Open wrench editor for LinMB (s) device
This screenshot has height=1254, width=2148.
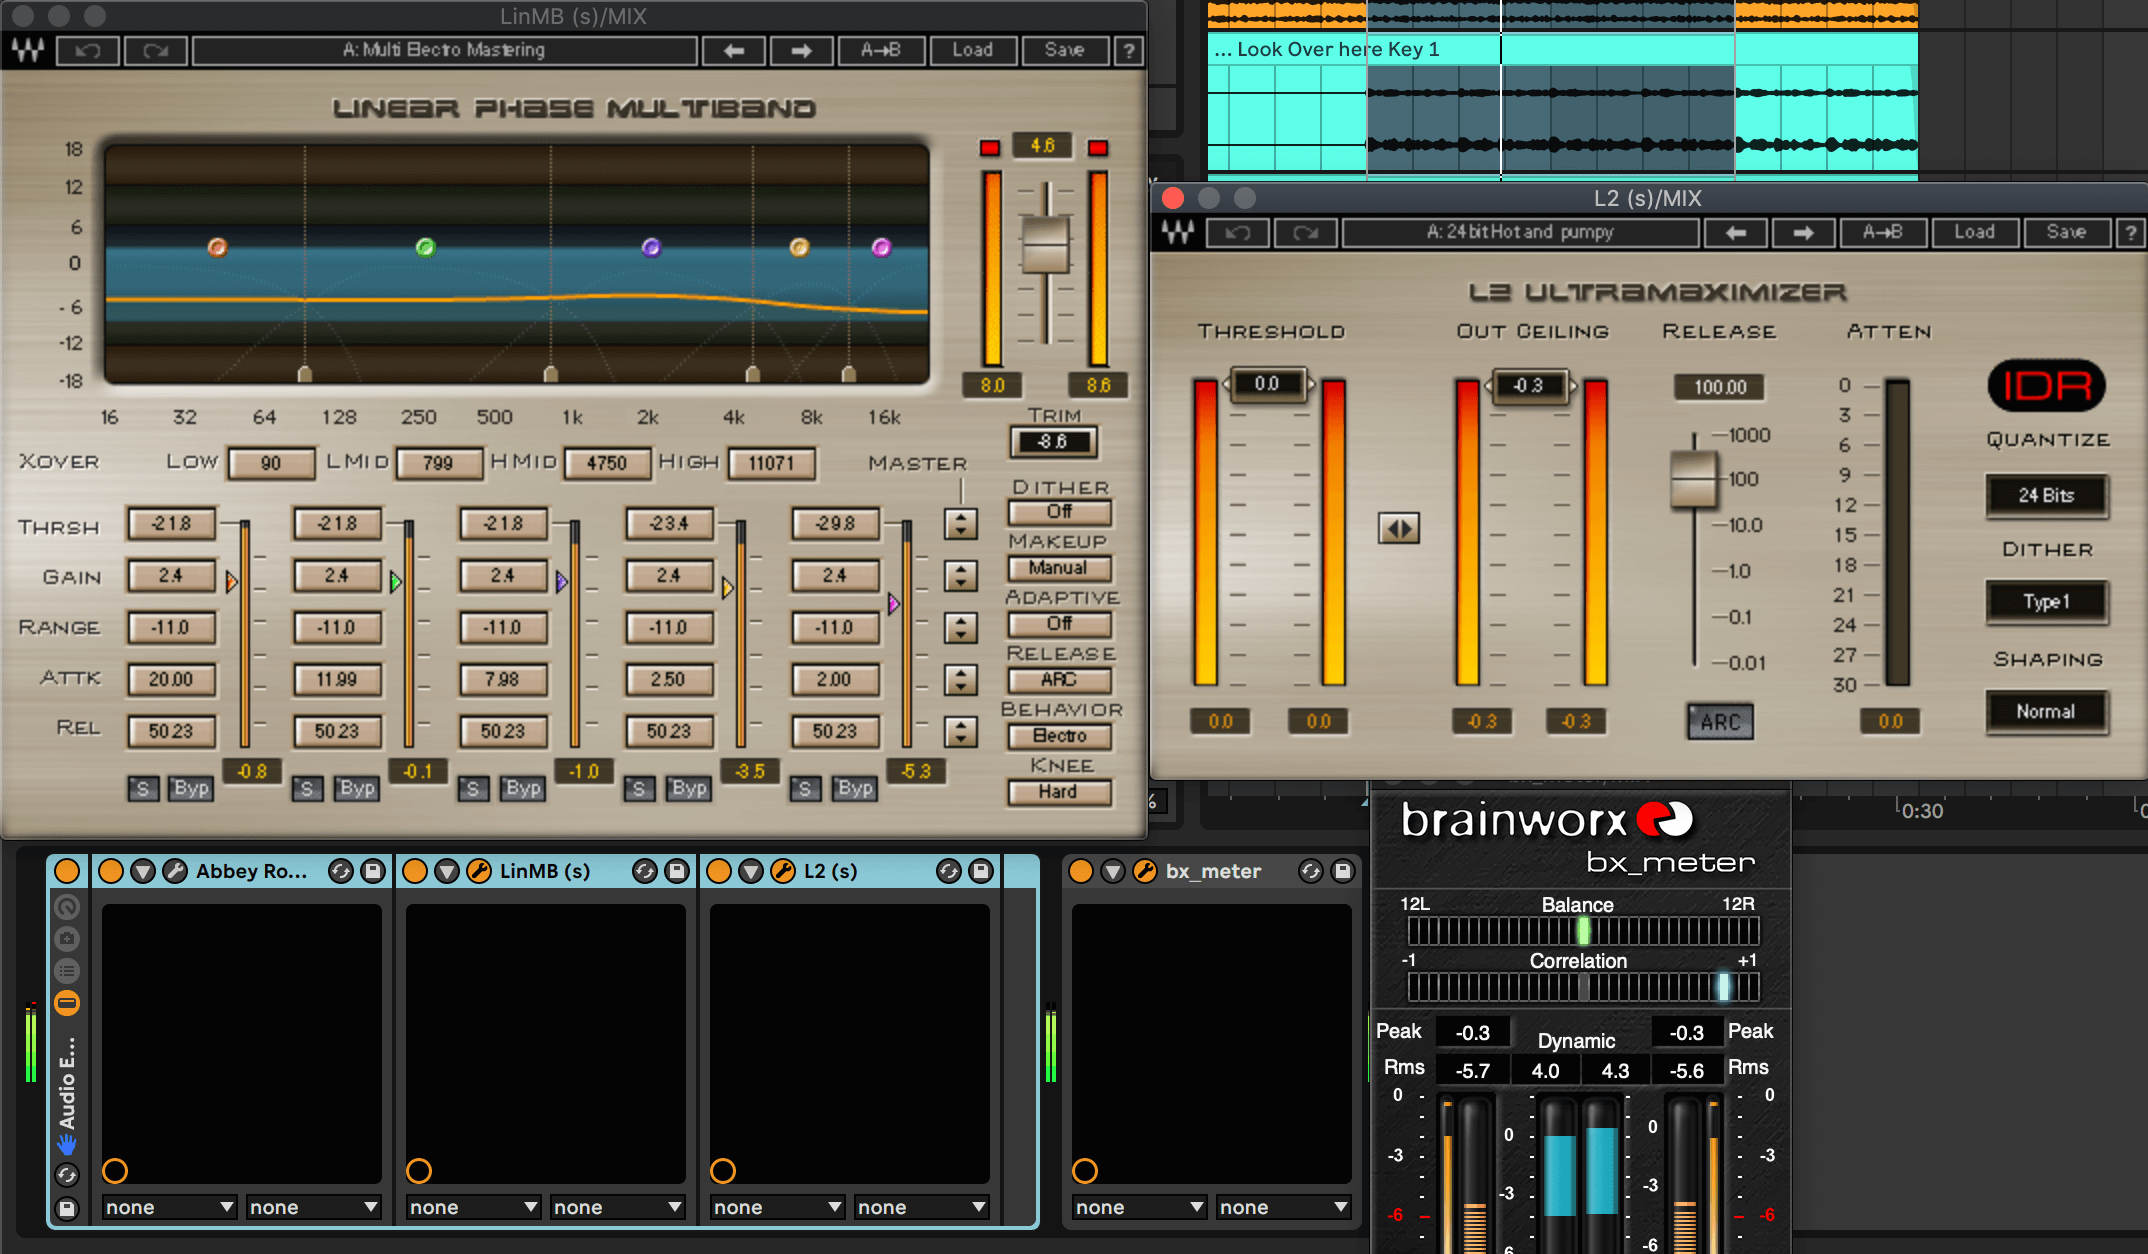click(x=479, y=871)
